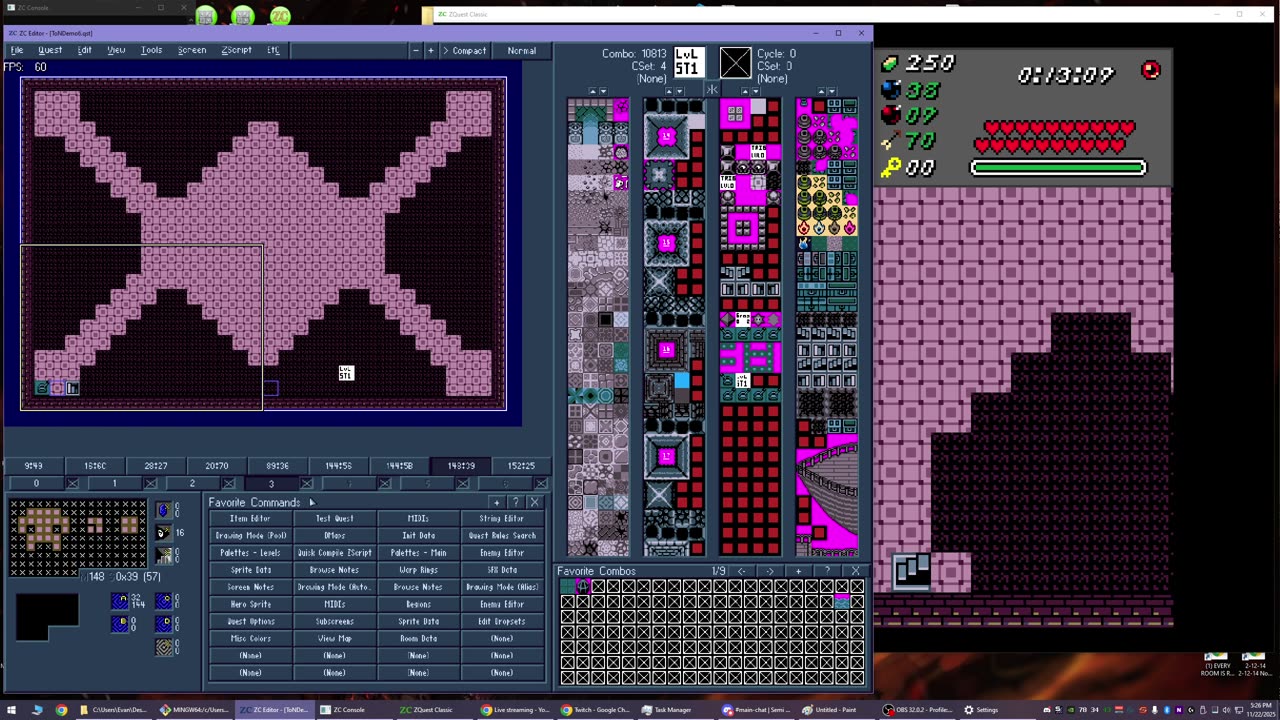Expand the Favorite Commands arrow
1280x720 pixels.
coord(311,503)
